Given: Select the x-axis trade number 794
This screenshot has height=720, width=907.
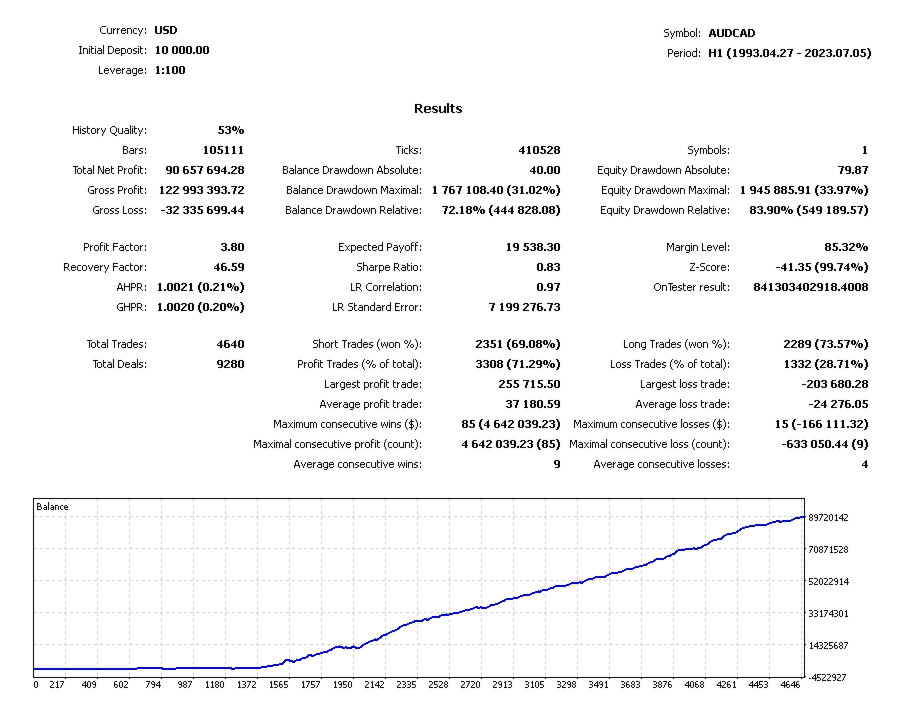Looking at the screenshot, I should 153,685.
